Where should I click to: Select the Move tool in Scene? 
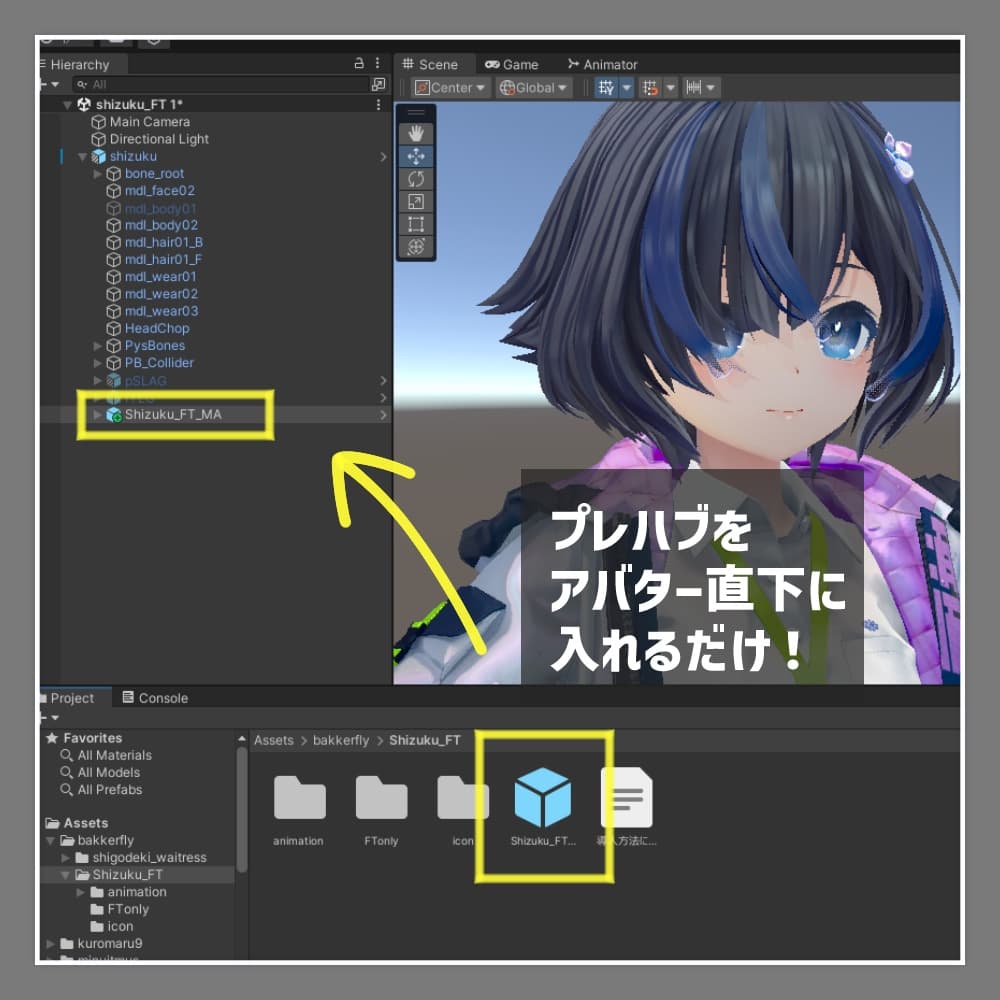click(x=417, y=156)
